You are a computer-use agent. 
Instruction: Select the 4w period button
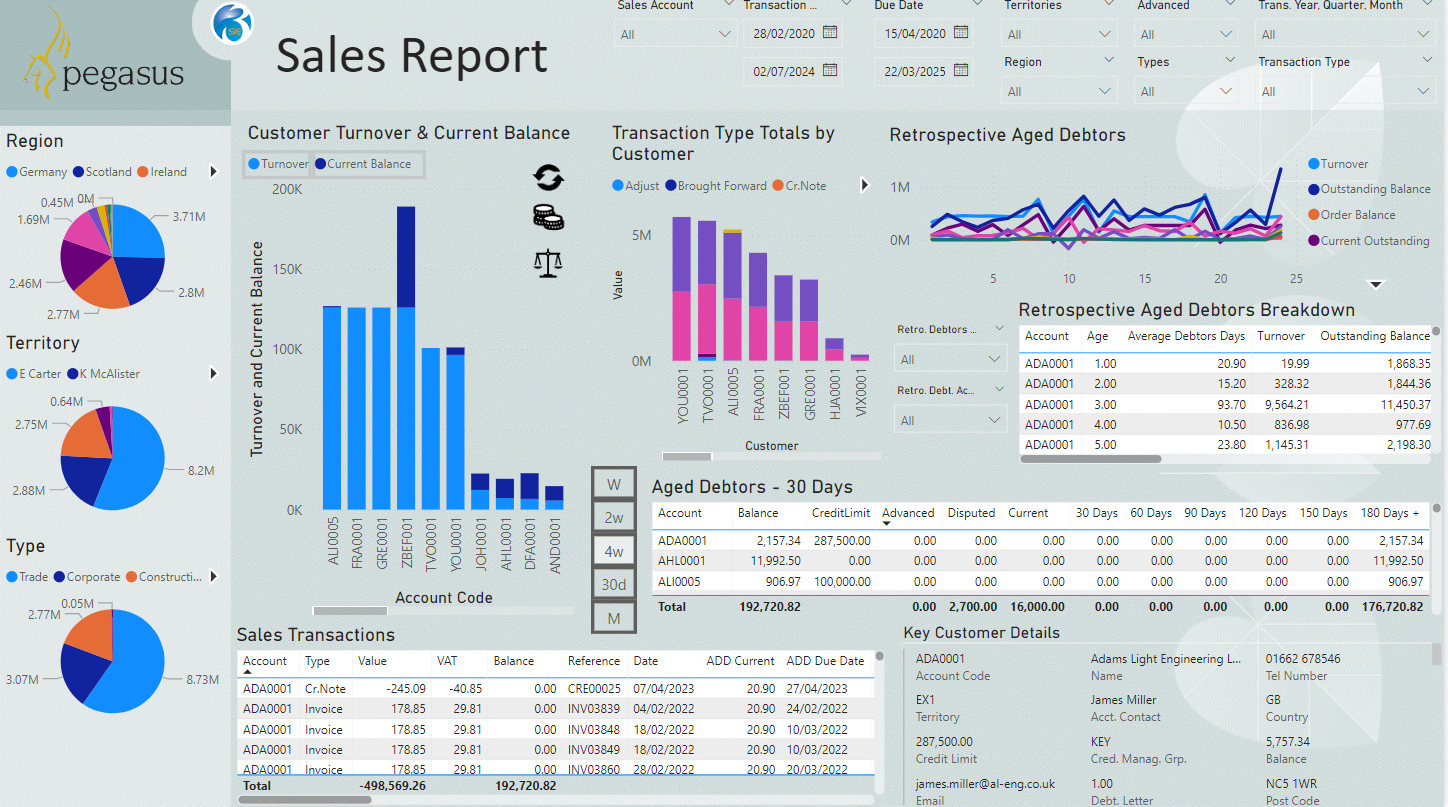tap(614, 551)
